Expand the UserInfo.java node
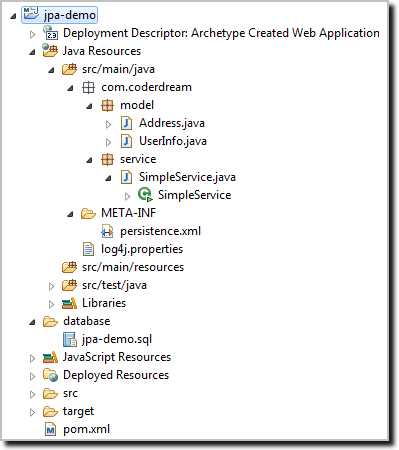Screen dimensions: 399x450 tap(108, 142)
